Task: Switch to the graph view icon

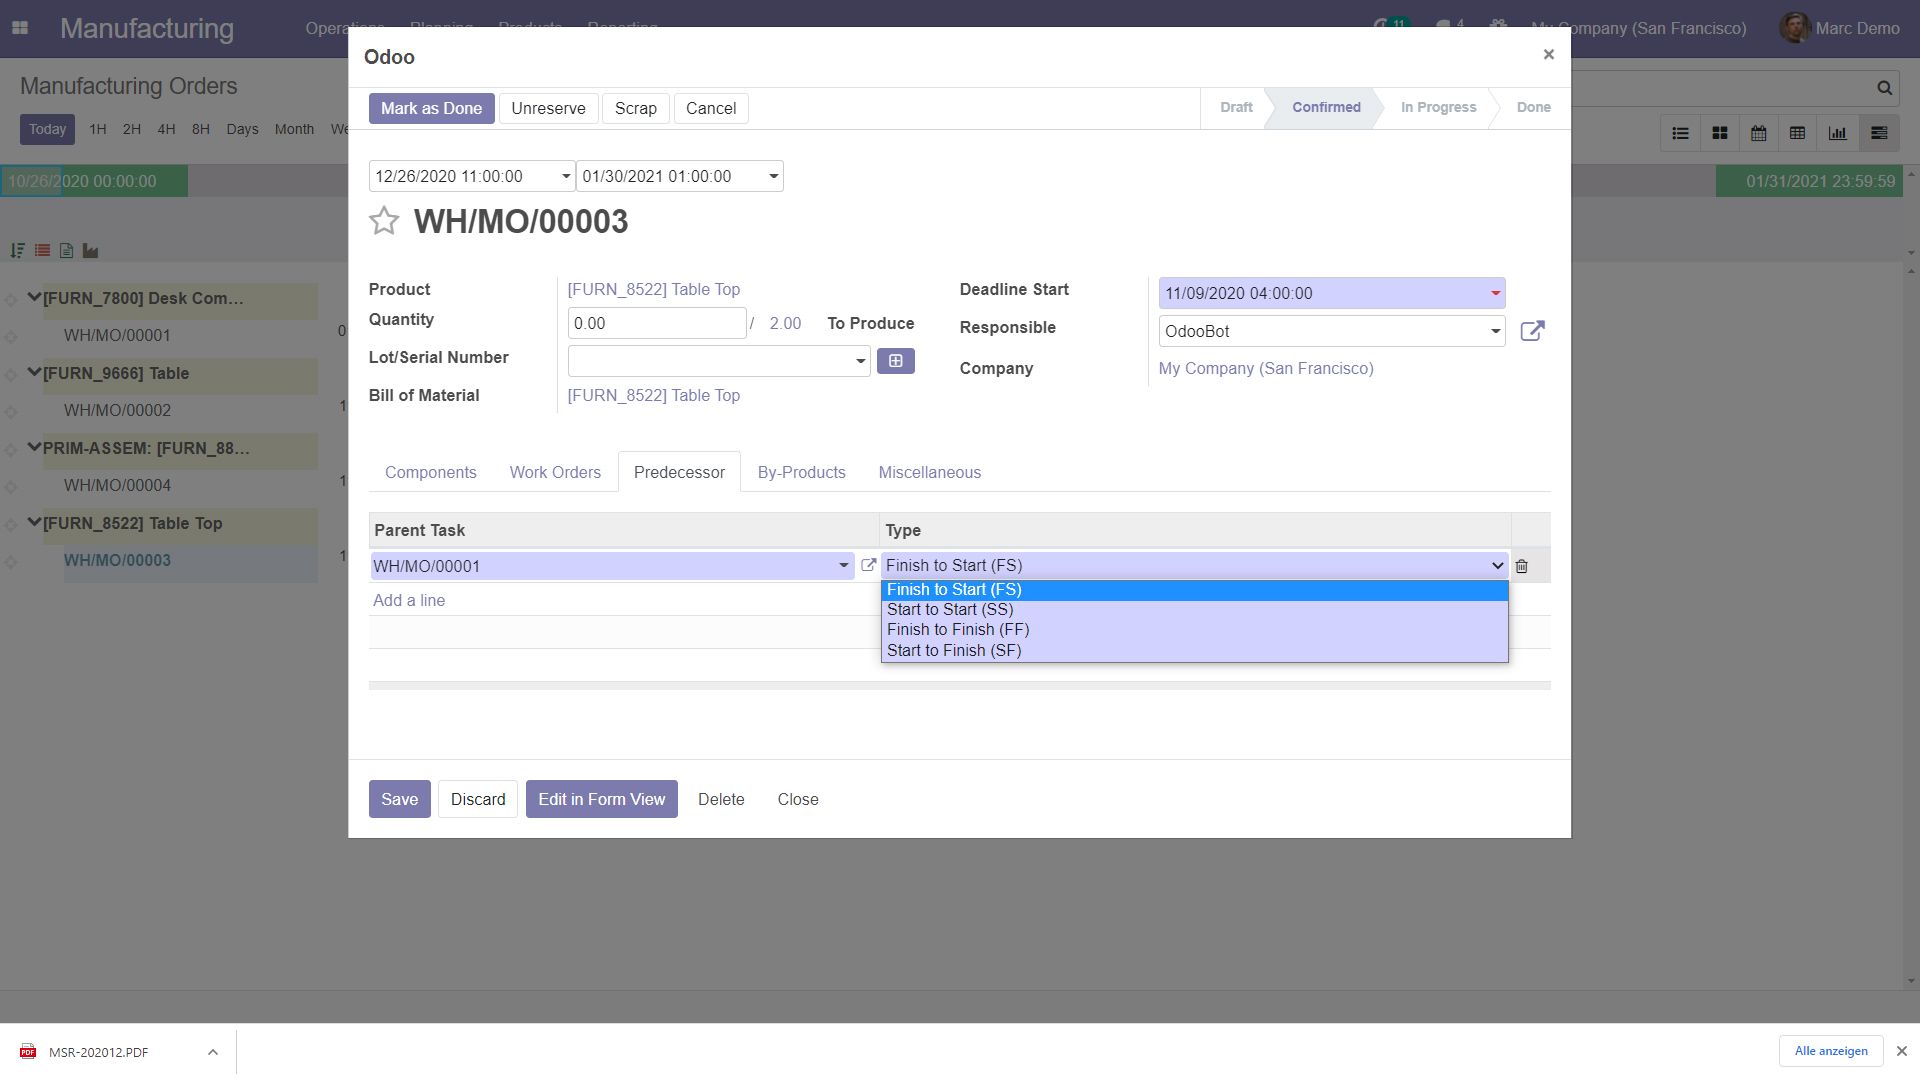Action: [1838, 133]
